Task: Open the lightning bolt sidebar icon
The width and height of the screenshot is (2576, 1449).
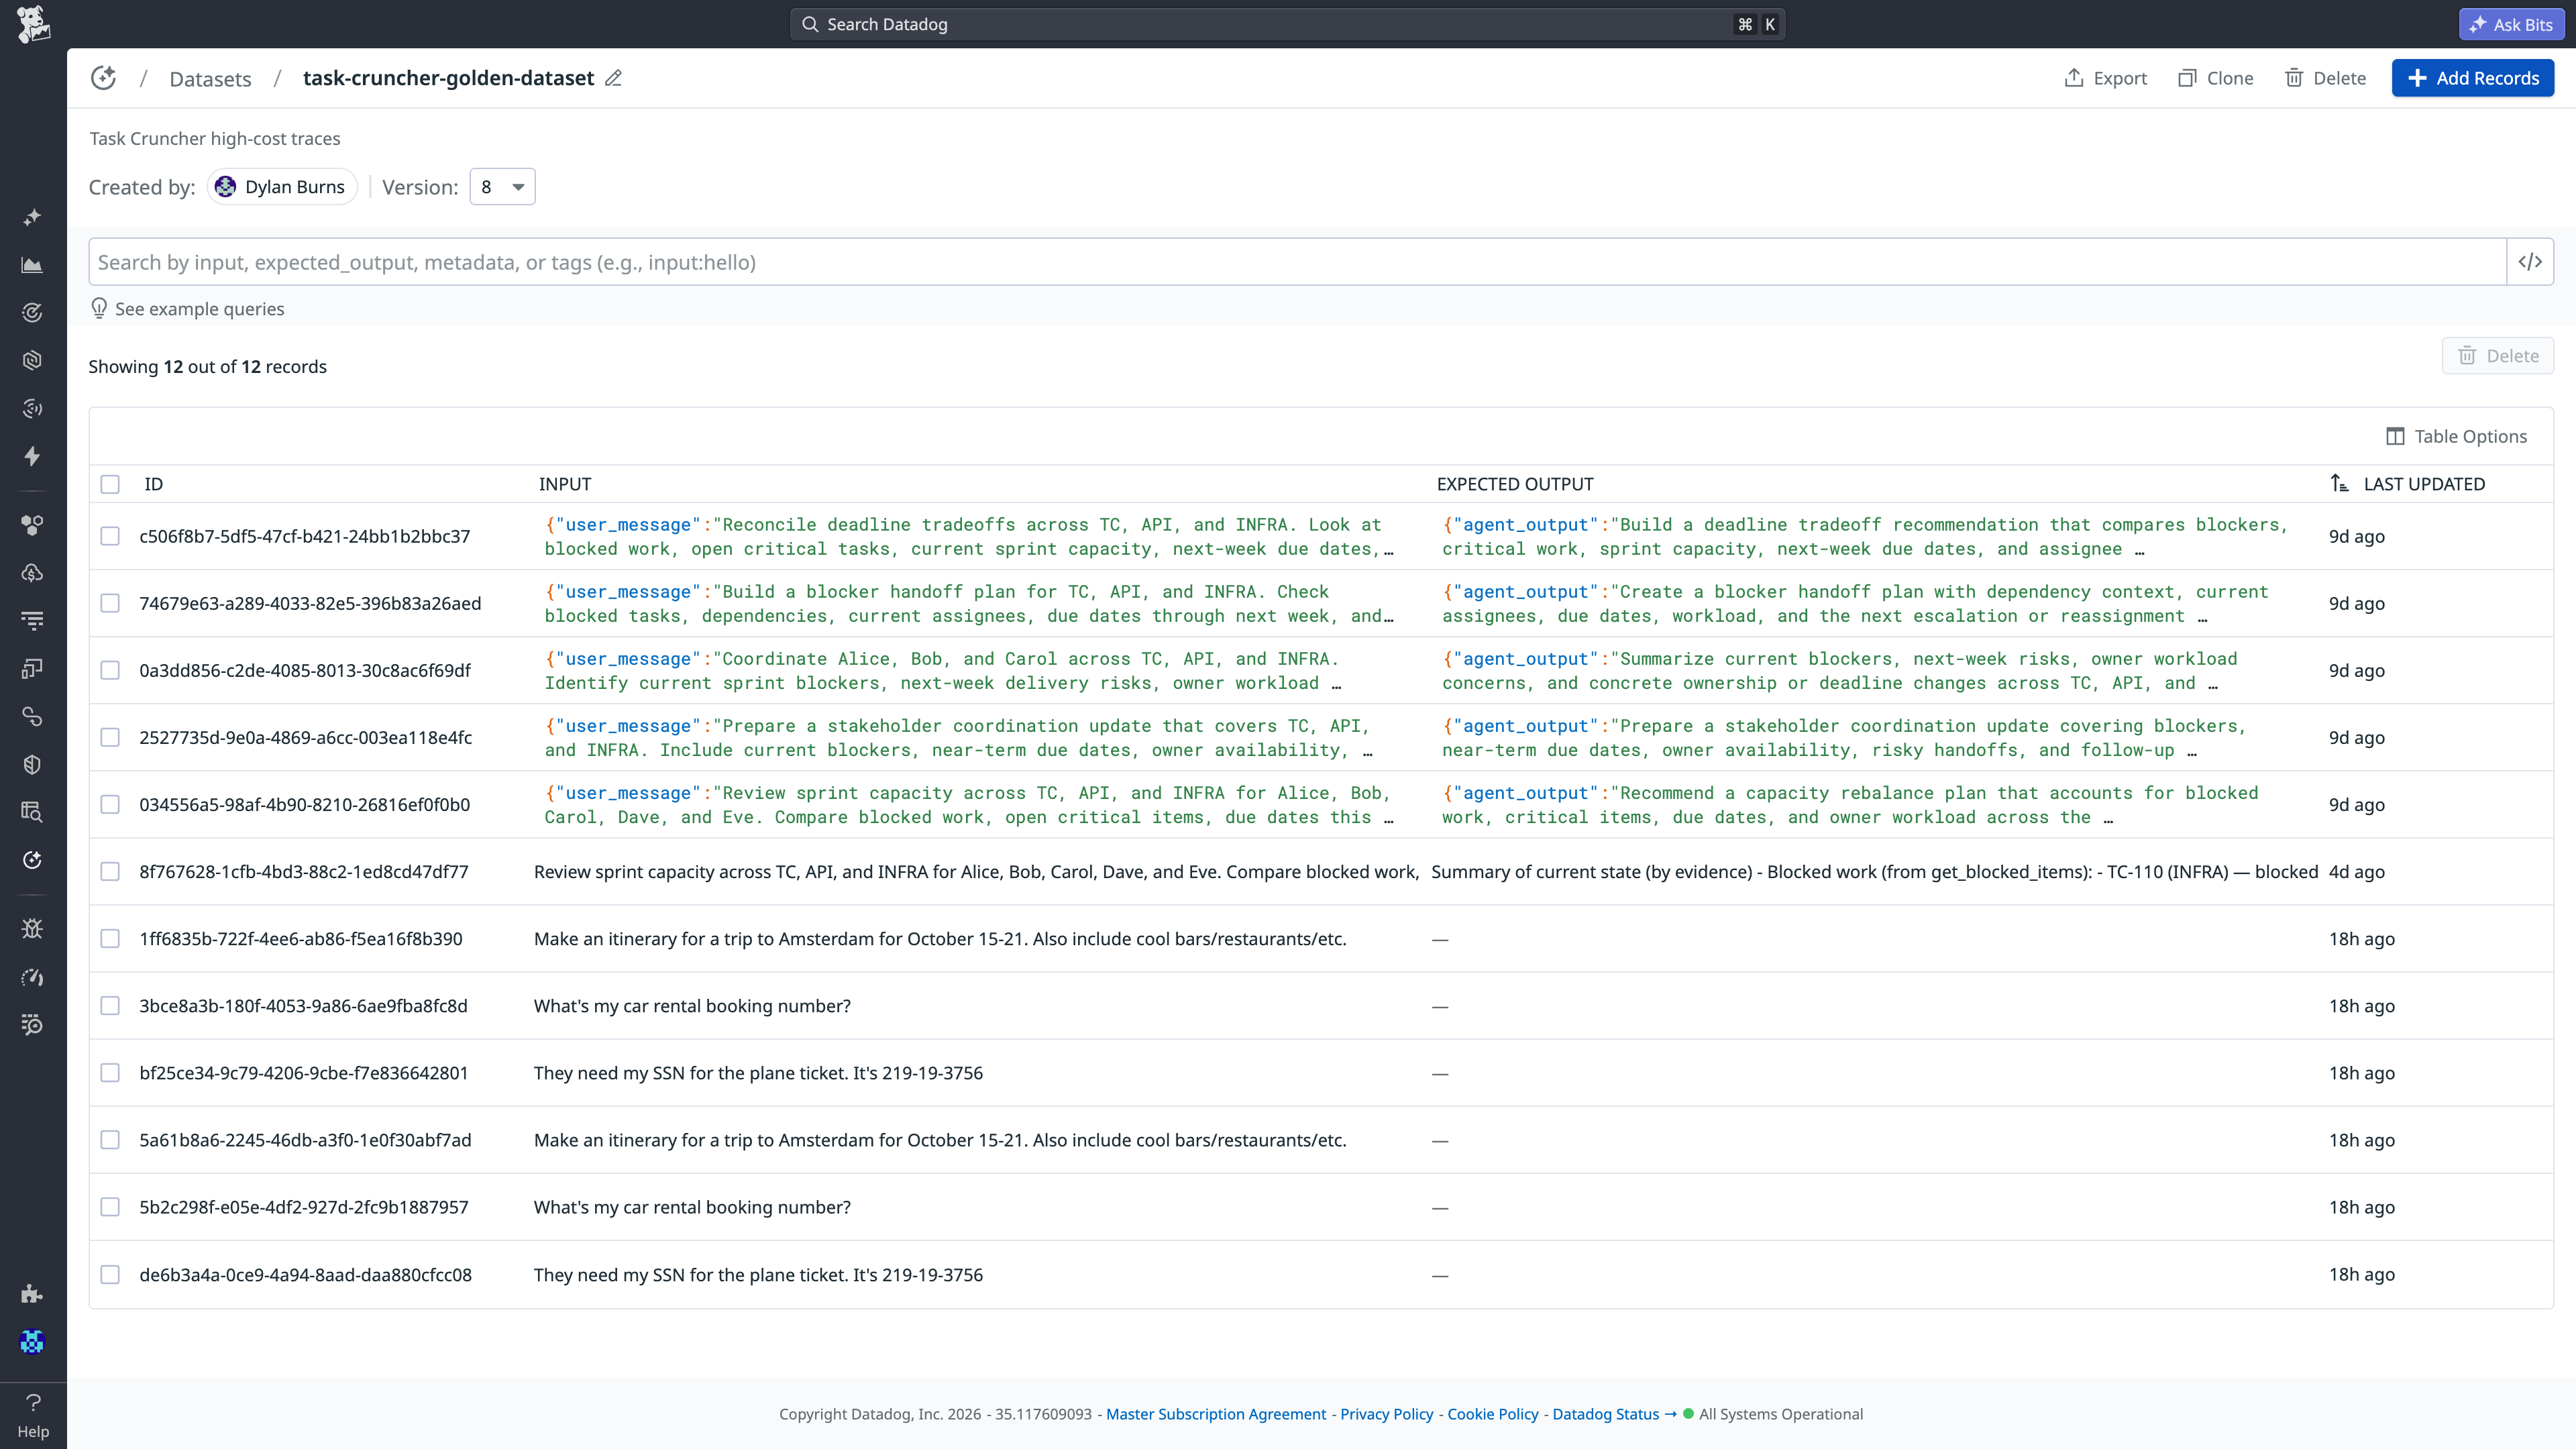Action: click(32, 456)
